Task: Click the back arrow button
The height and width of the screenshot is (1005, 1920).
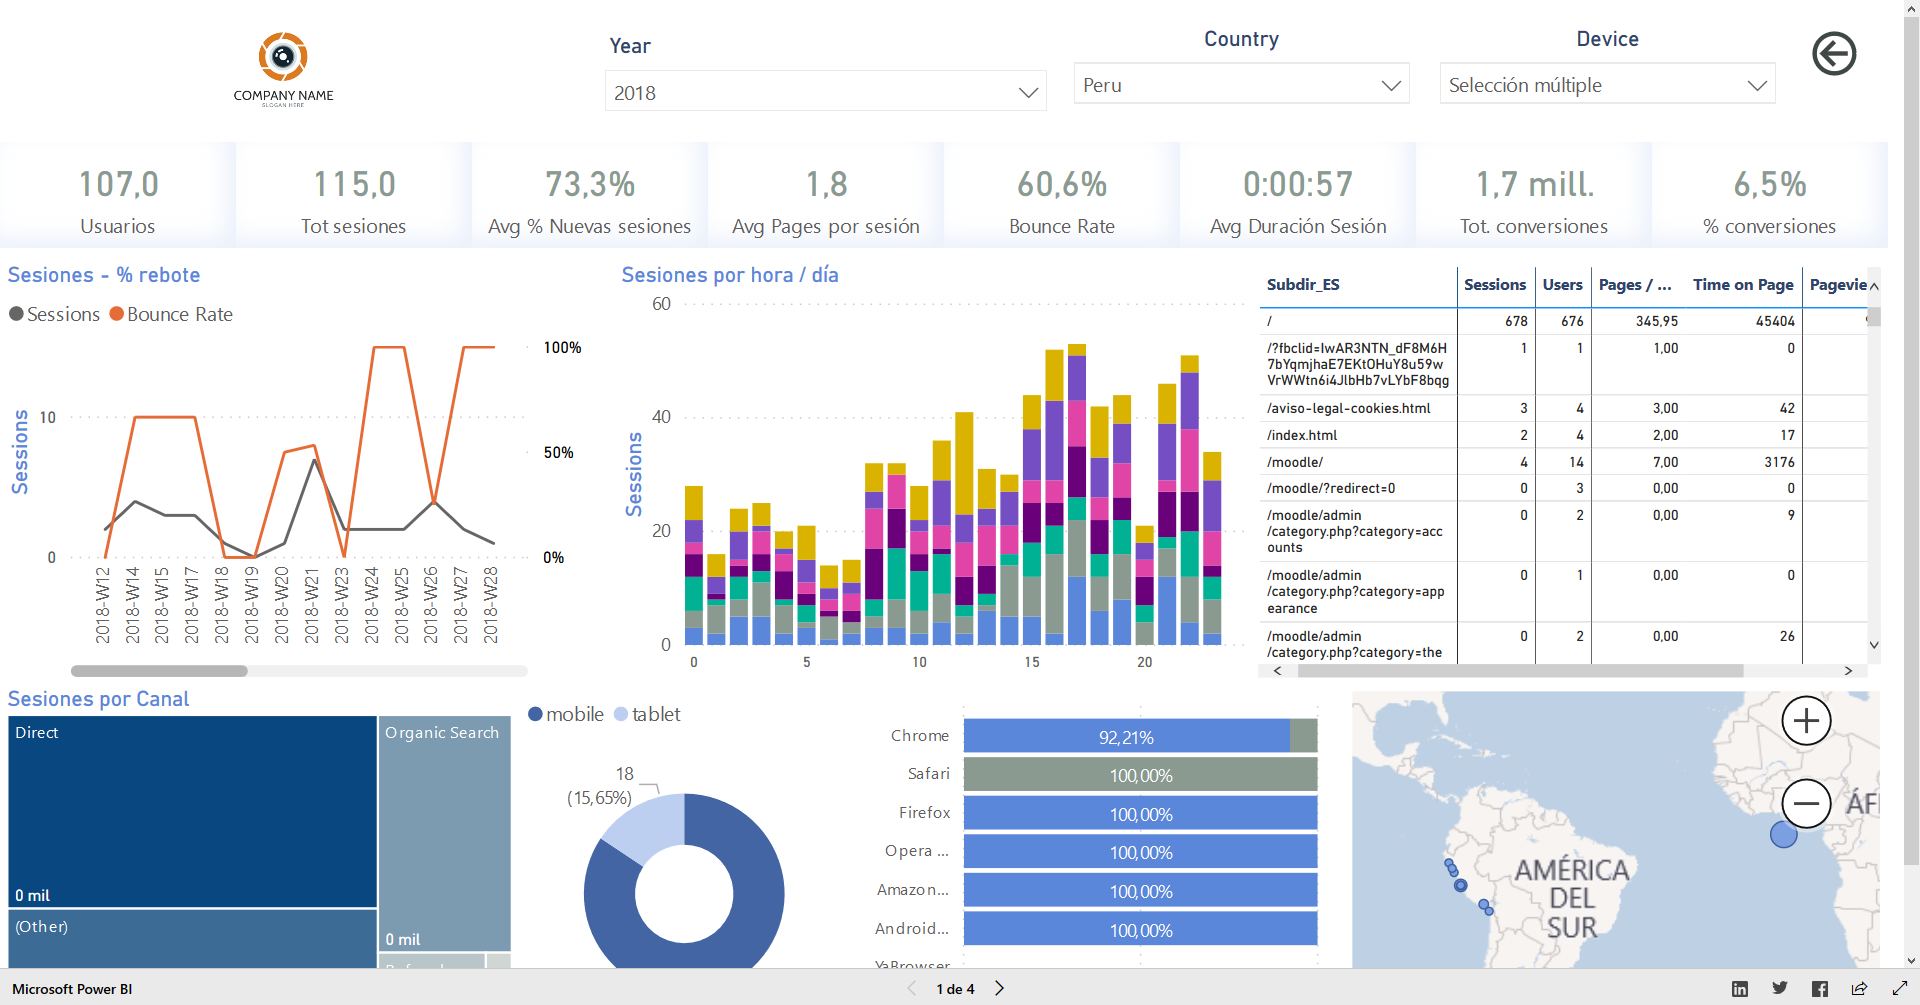Action: tap(1834, 54)
